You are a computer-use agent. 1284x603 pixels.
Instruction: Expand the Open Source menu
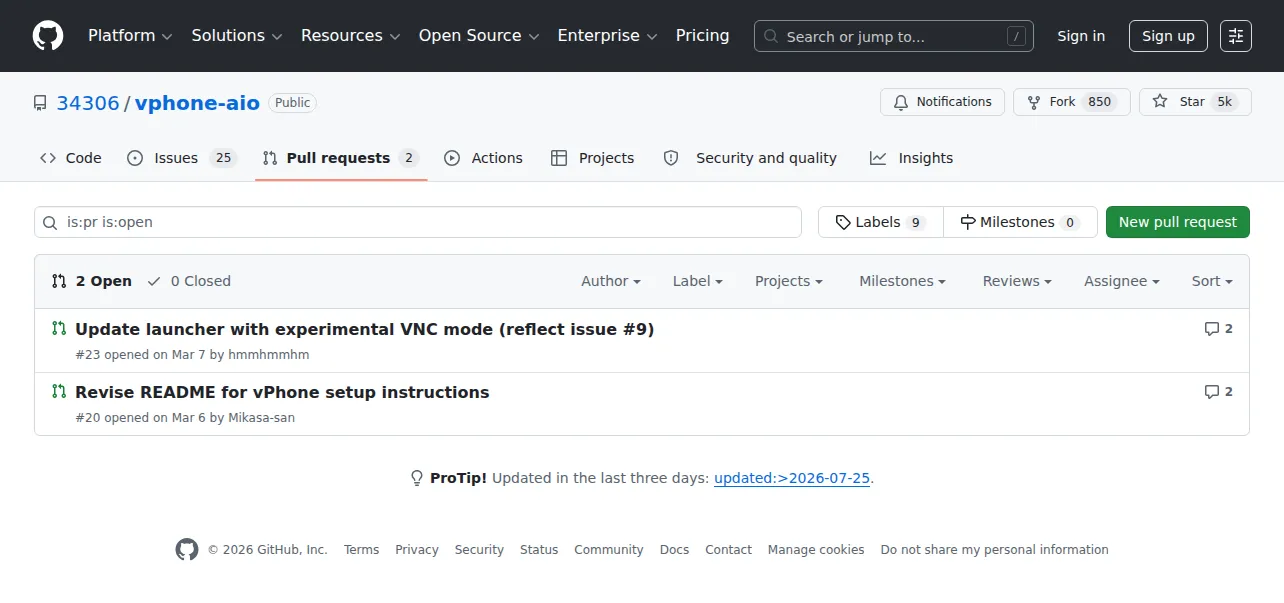click(x=479, y=36)
